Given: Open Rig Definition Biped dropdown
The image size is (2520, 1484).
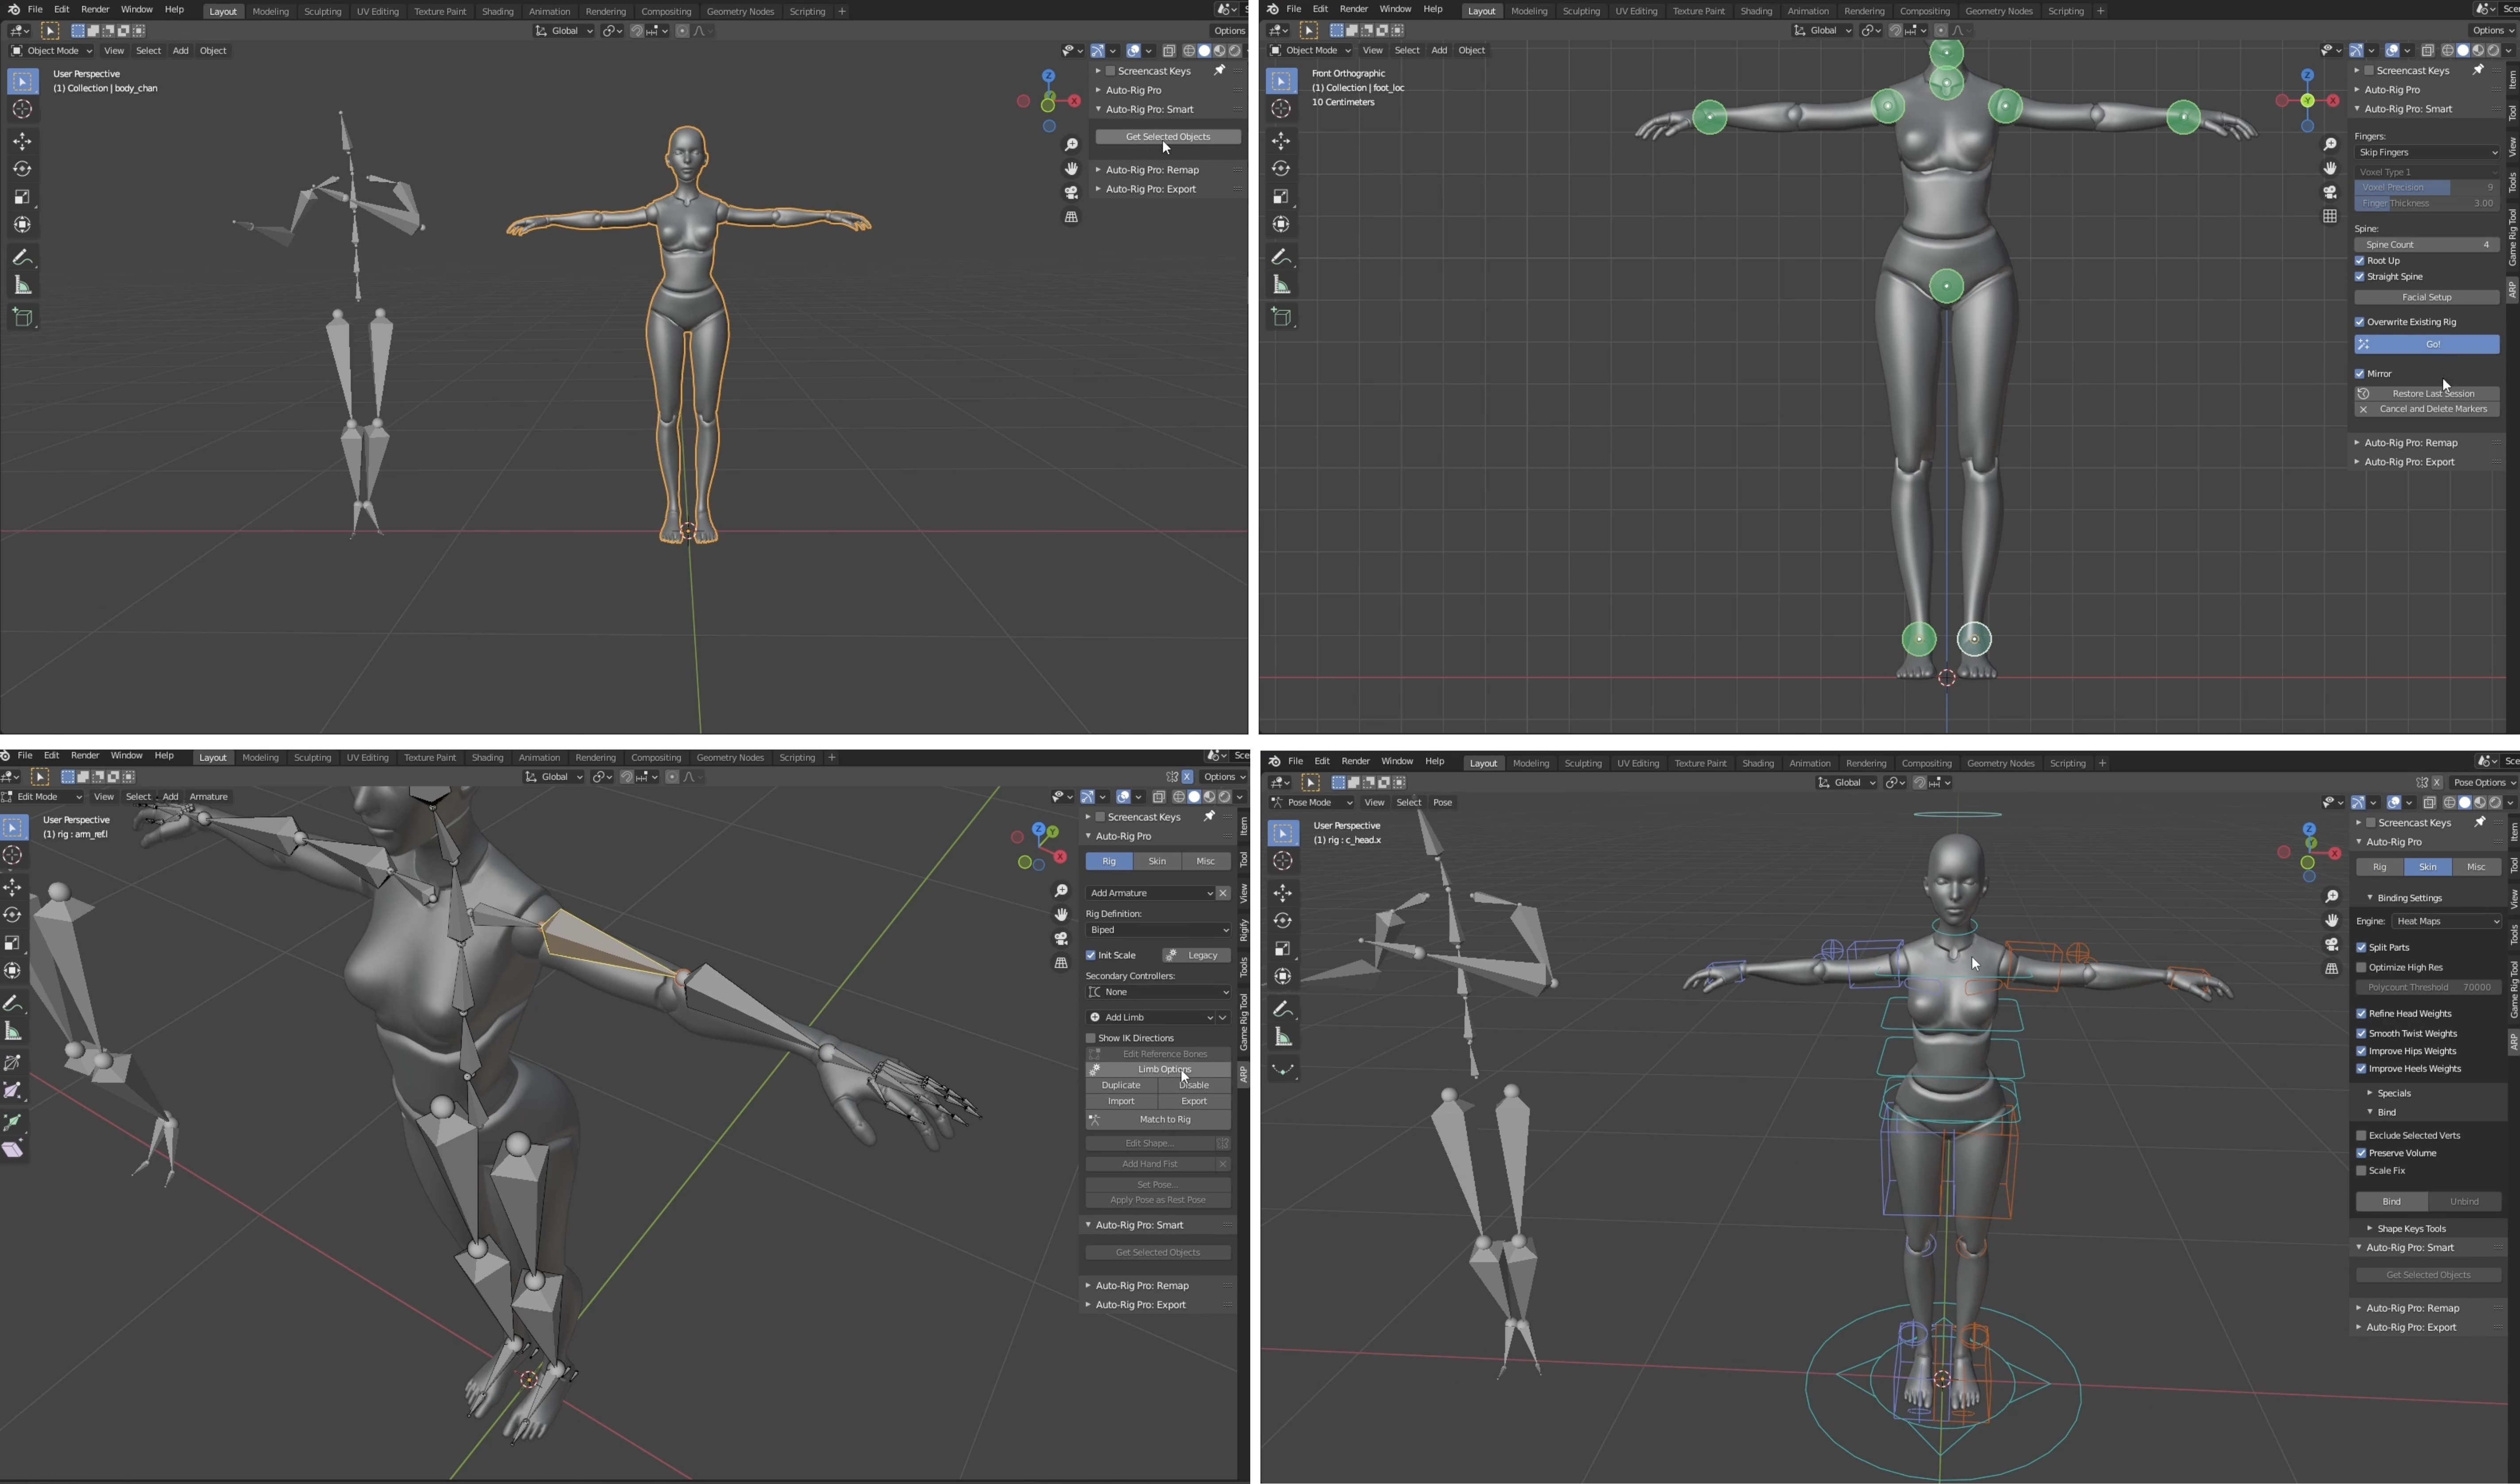Looking at the screenshot, I should point(1158,930).
